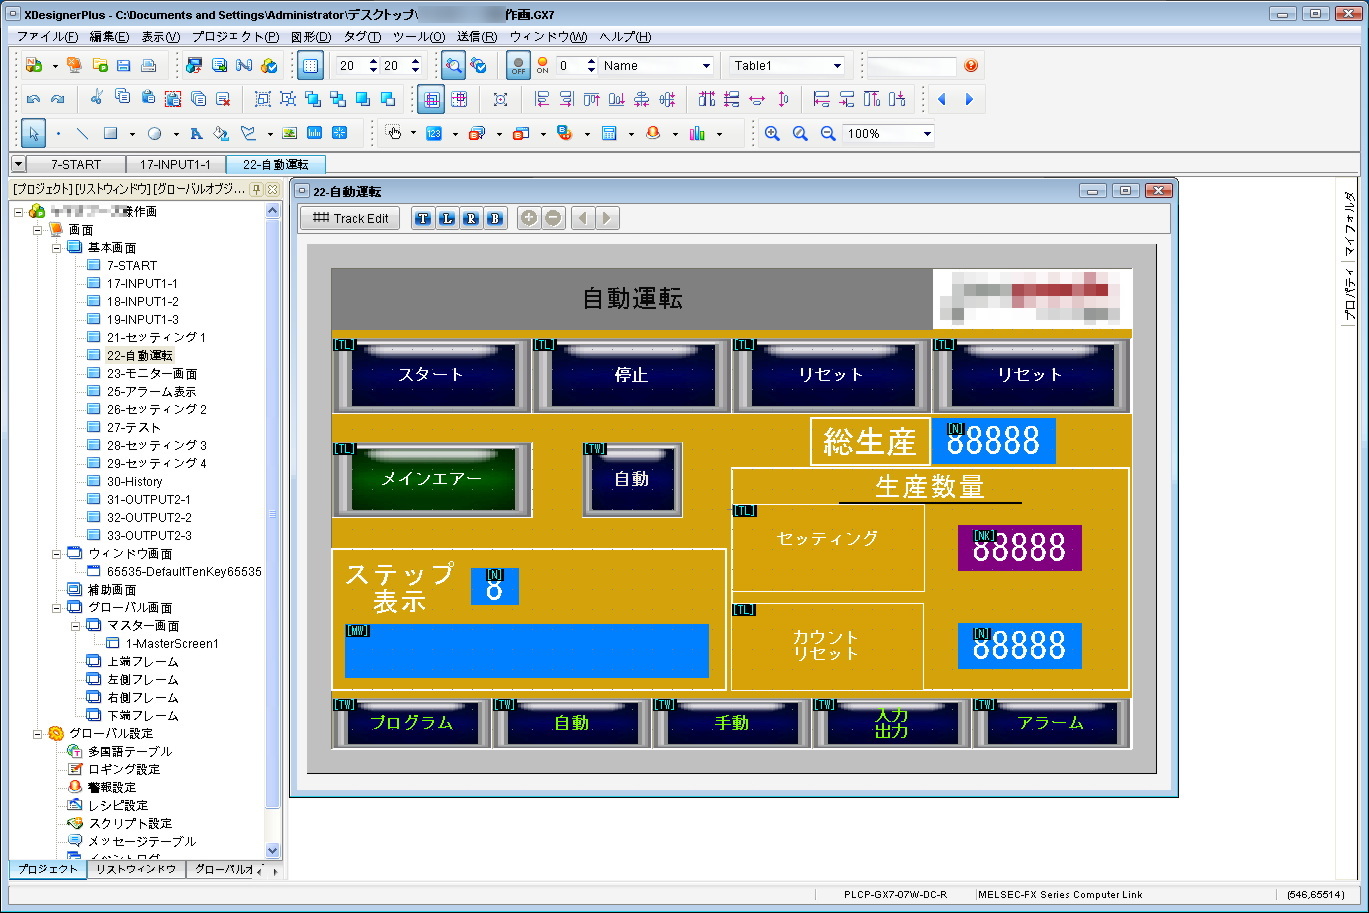Click the Align top icon
The height and width of the screenshot is (913, 1369).
(x=591, y=99)
